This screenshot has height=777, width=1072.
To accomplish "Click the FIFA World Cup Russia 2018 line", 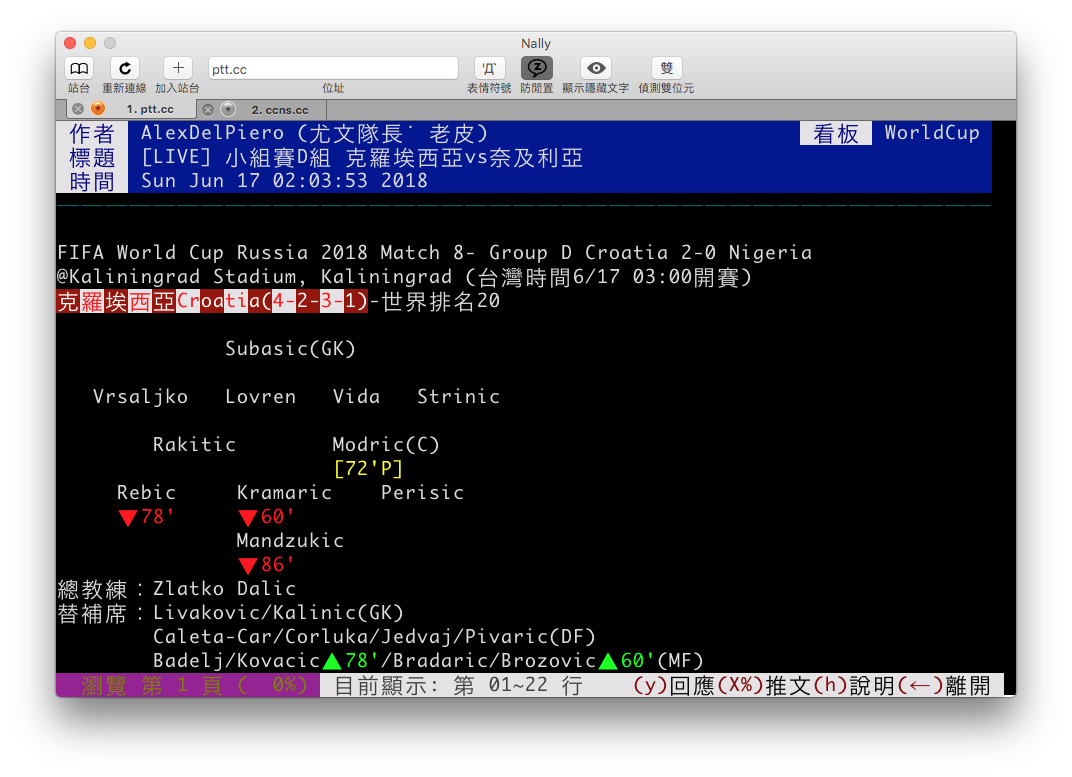I will coord(435,253).
